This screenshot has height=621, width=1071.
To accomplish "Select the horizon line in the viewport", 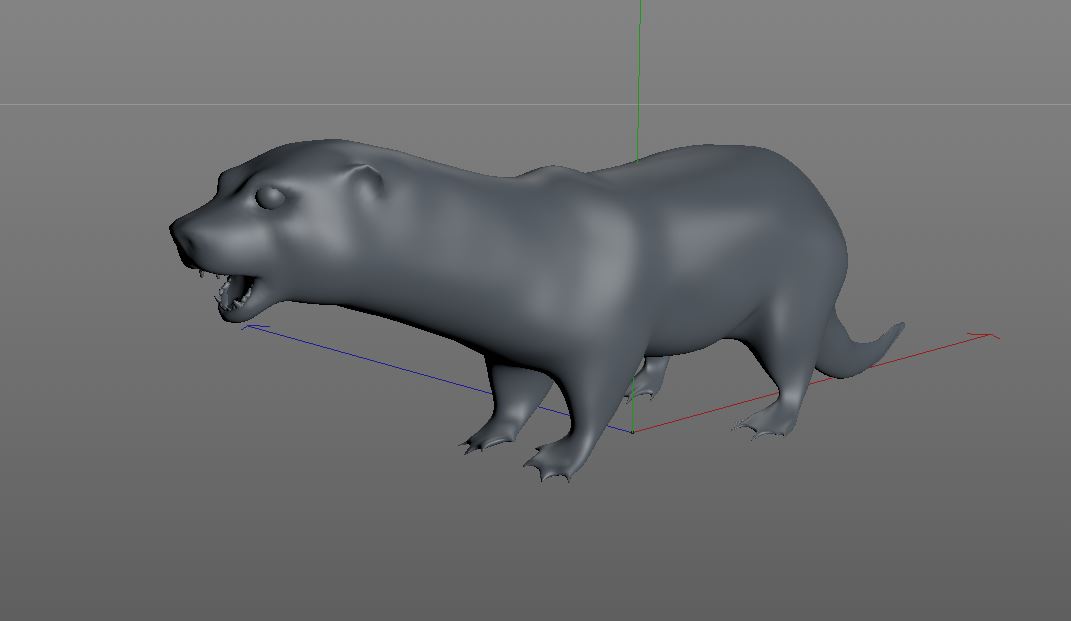I will point(536,105).
